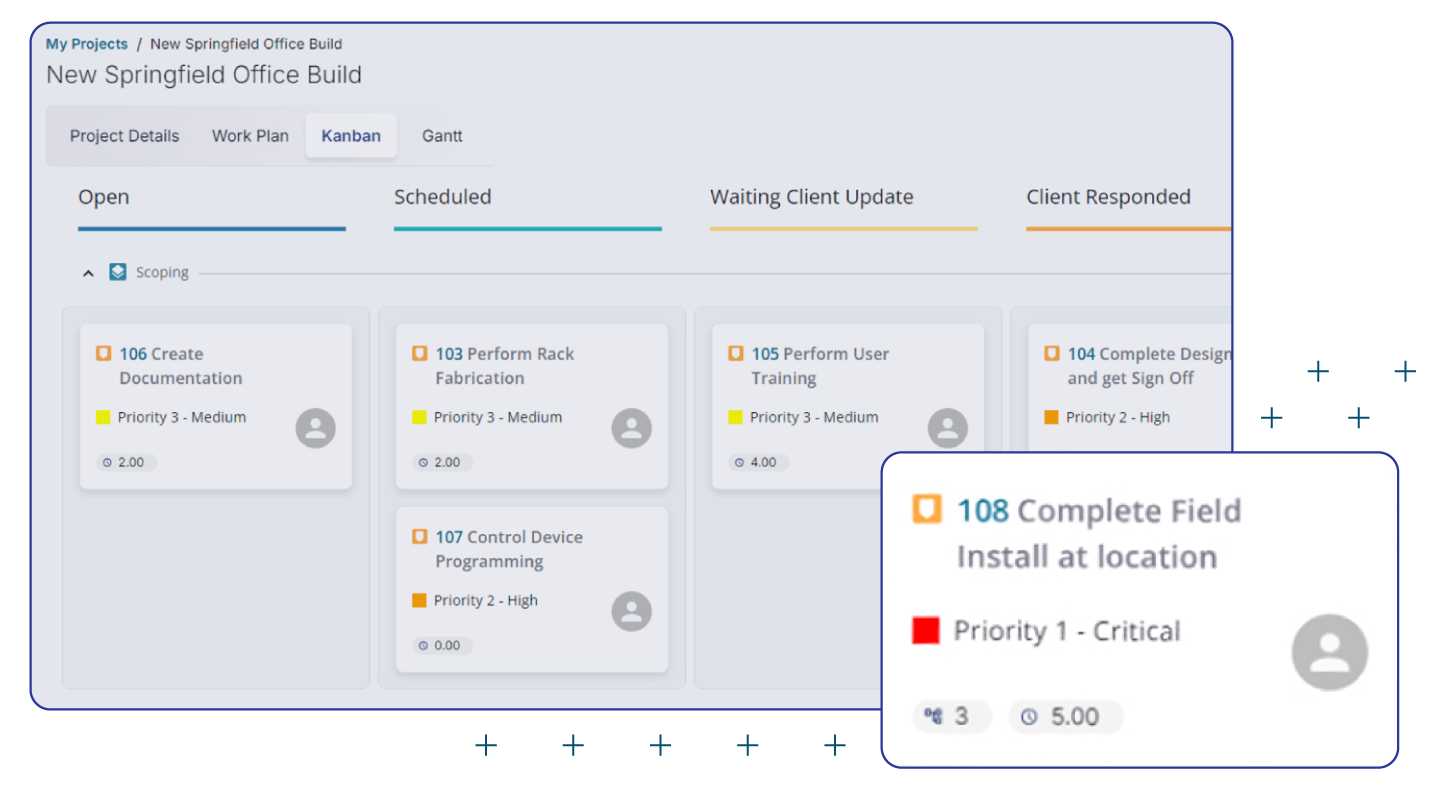Click the assignee avatar on task 103 card
The image size is (1441, 801).
click(x=631, y=428)
